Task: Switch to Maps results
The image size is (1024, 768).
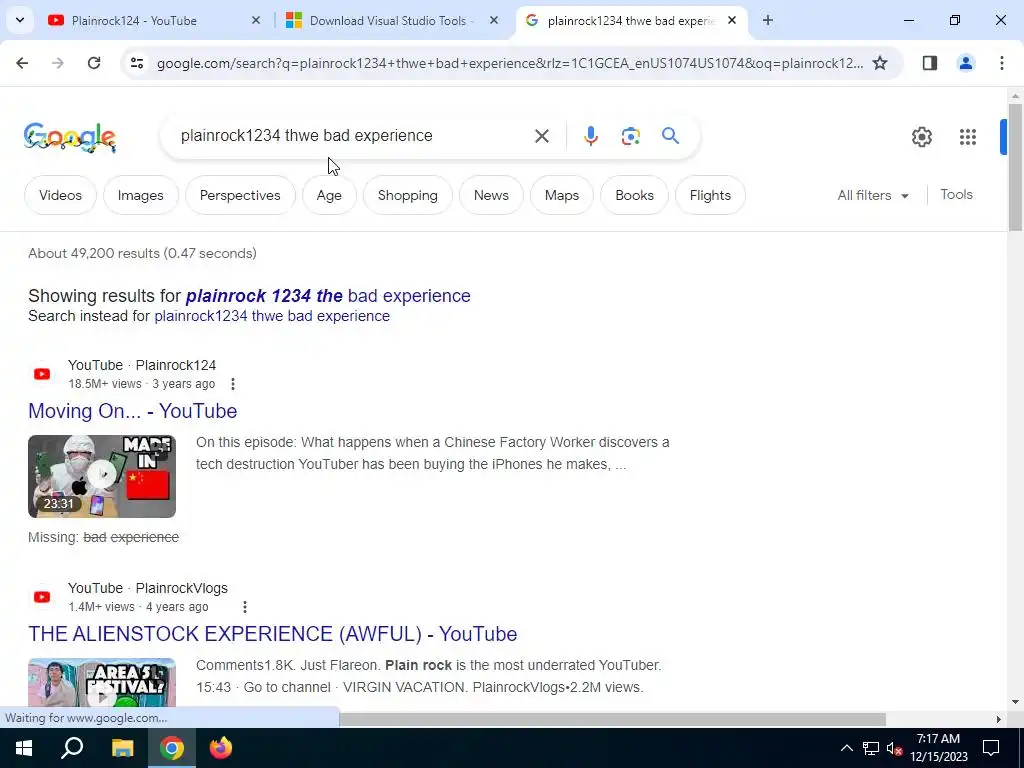Action: [562, 195]
